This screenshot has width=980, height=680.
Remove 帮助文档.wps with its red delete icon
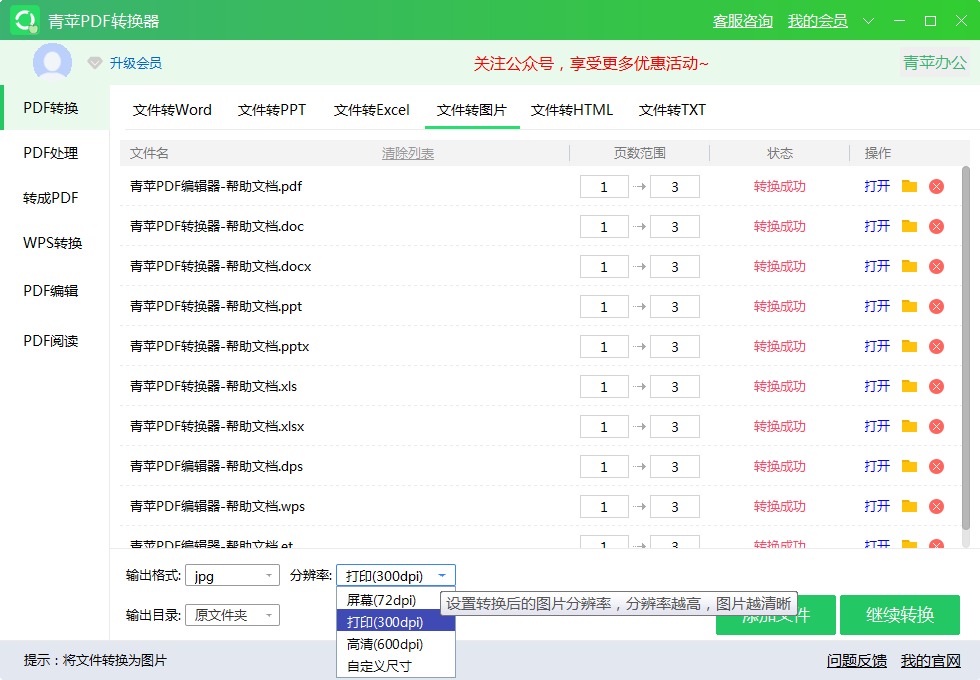coord(936,506)
